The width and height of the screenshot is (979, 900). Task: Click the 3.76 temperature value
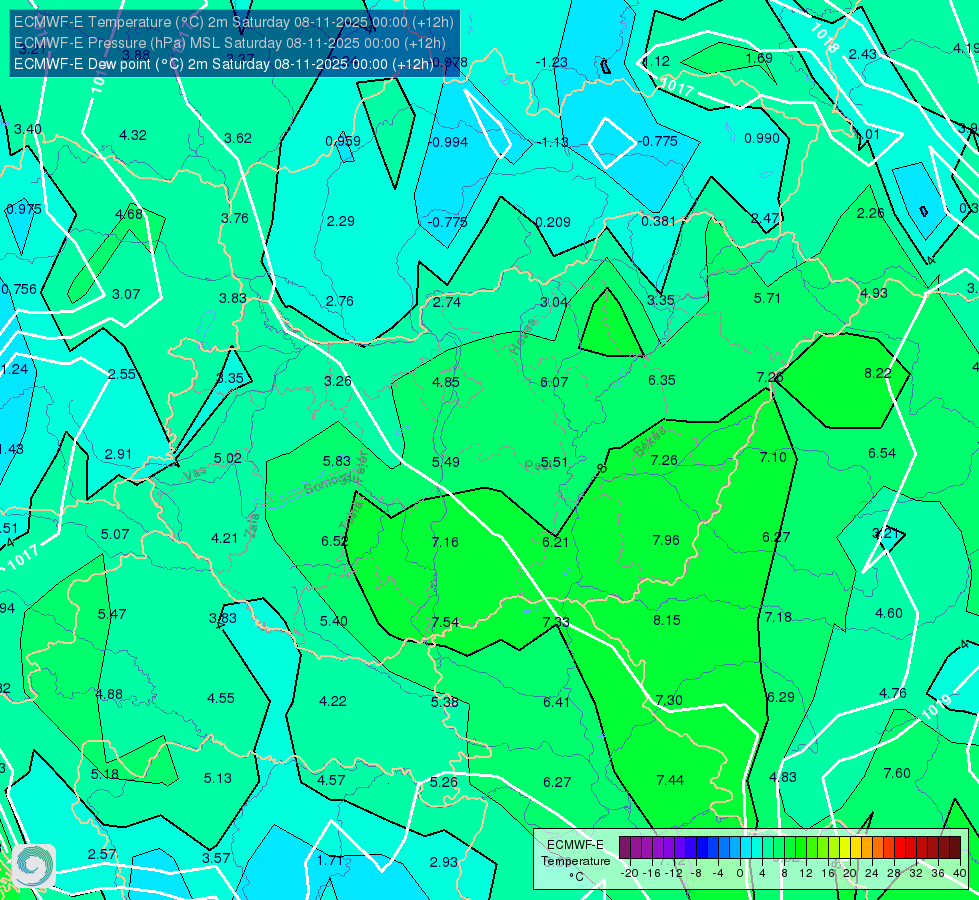tap(235, 218)
